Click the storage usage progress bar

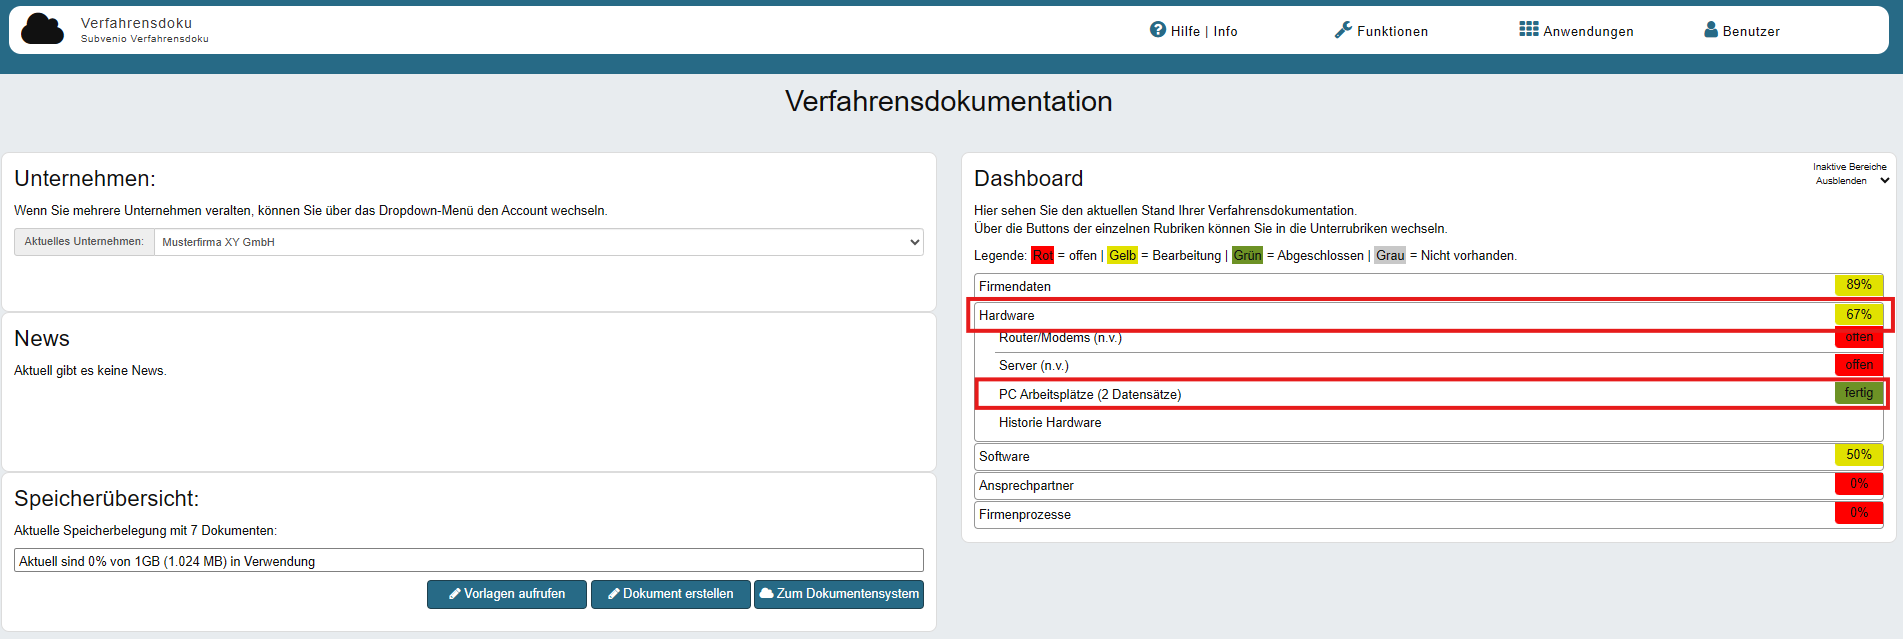click(x=469, y=561)
